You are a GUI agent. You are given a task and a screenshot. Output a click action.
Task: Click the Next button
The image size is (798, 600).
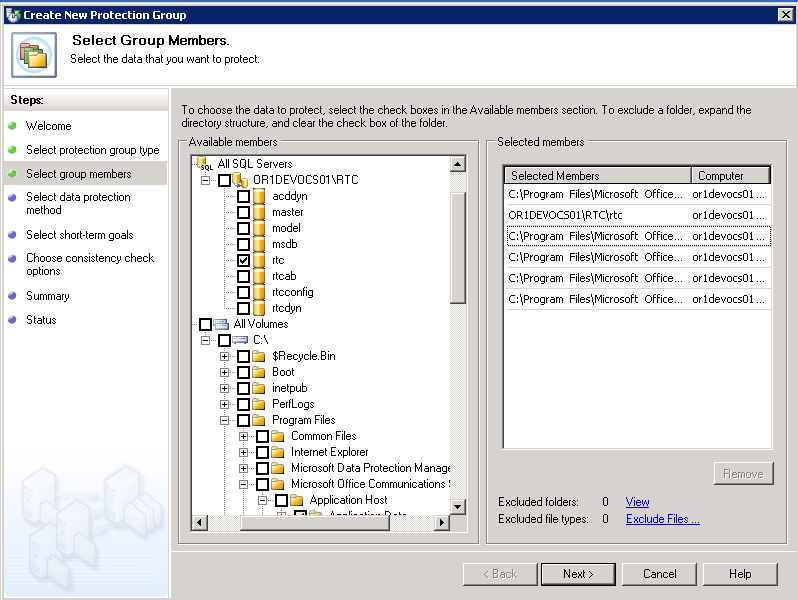(578, 574)
